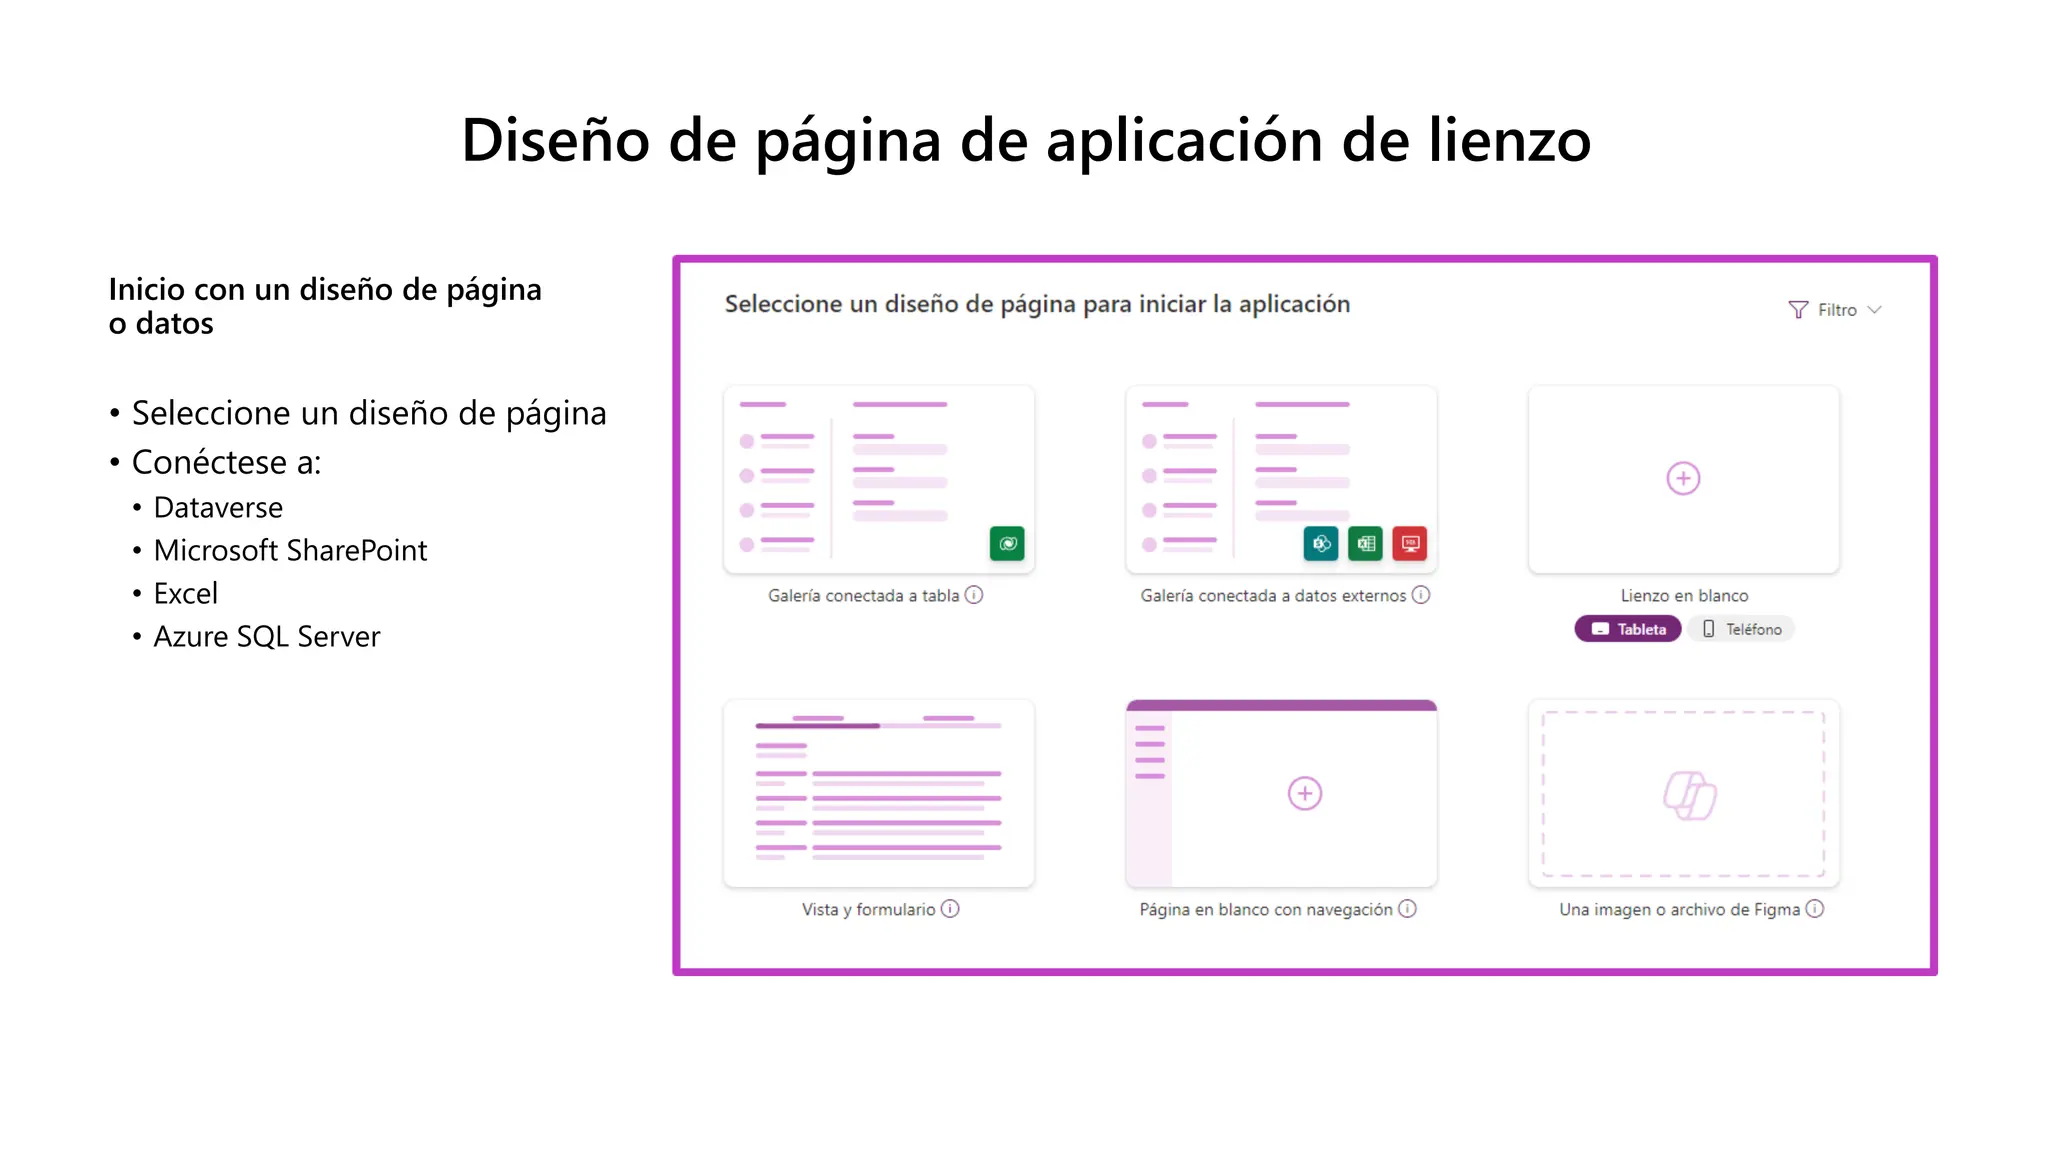Viewport: 2048px width, 1152px height.
Task: Show info for Vista y formulario
Action: pos(950,909)
